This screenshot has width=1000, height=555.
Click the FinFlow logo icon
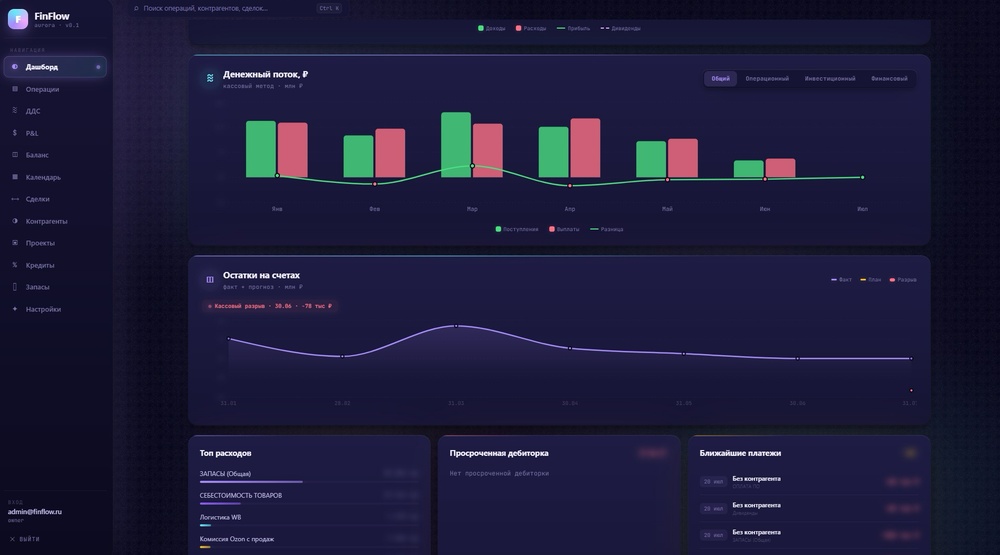pyautogui.click(x=18, y=18)
